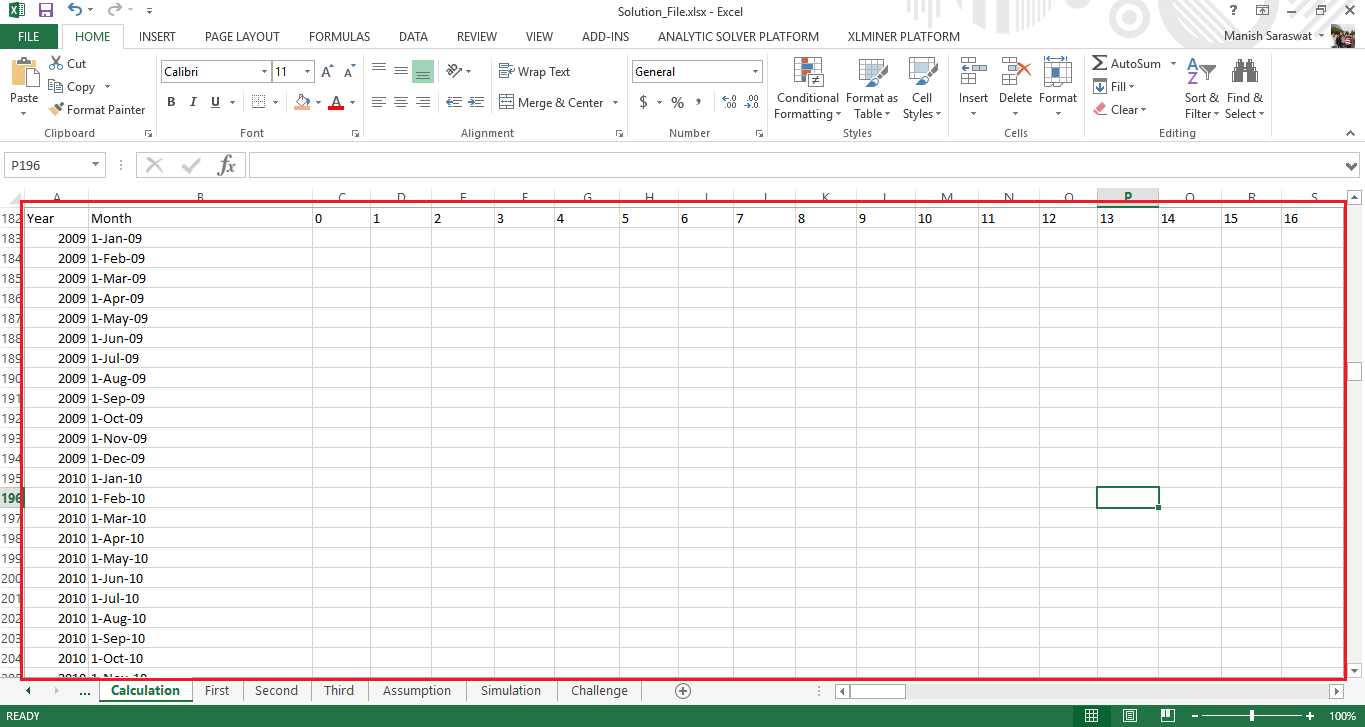Click the zoom slider handle
Image resolution: width=1365 pixels, height=727 pixels.
pyautogui.click(x=1252, y=716)
